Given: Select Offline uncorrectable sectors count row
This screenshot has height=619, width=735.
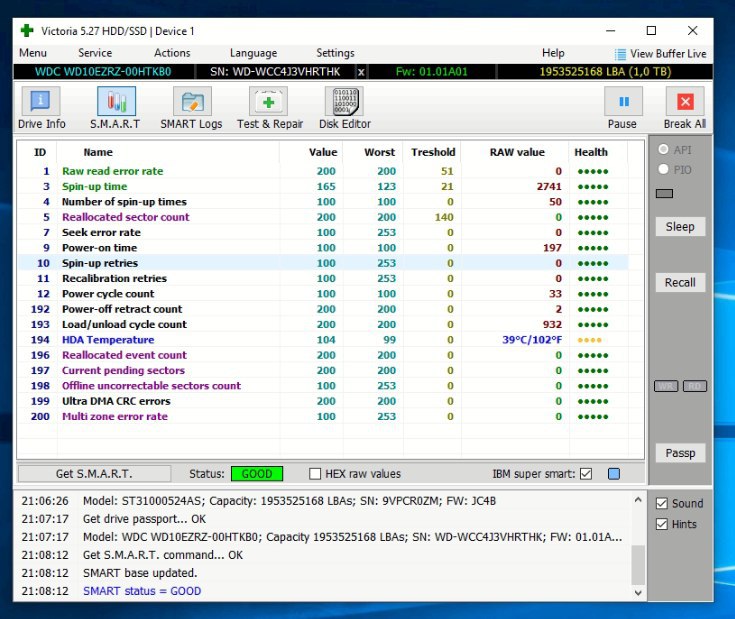Looking at the screenshot, I should point(323,386).
